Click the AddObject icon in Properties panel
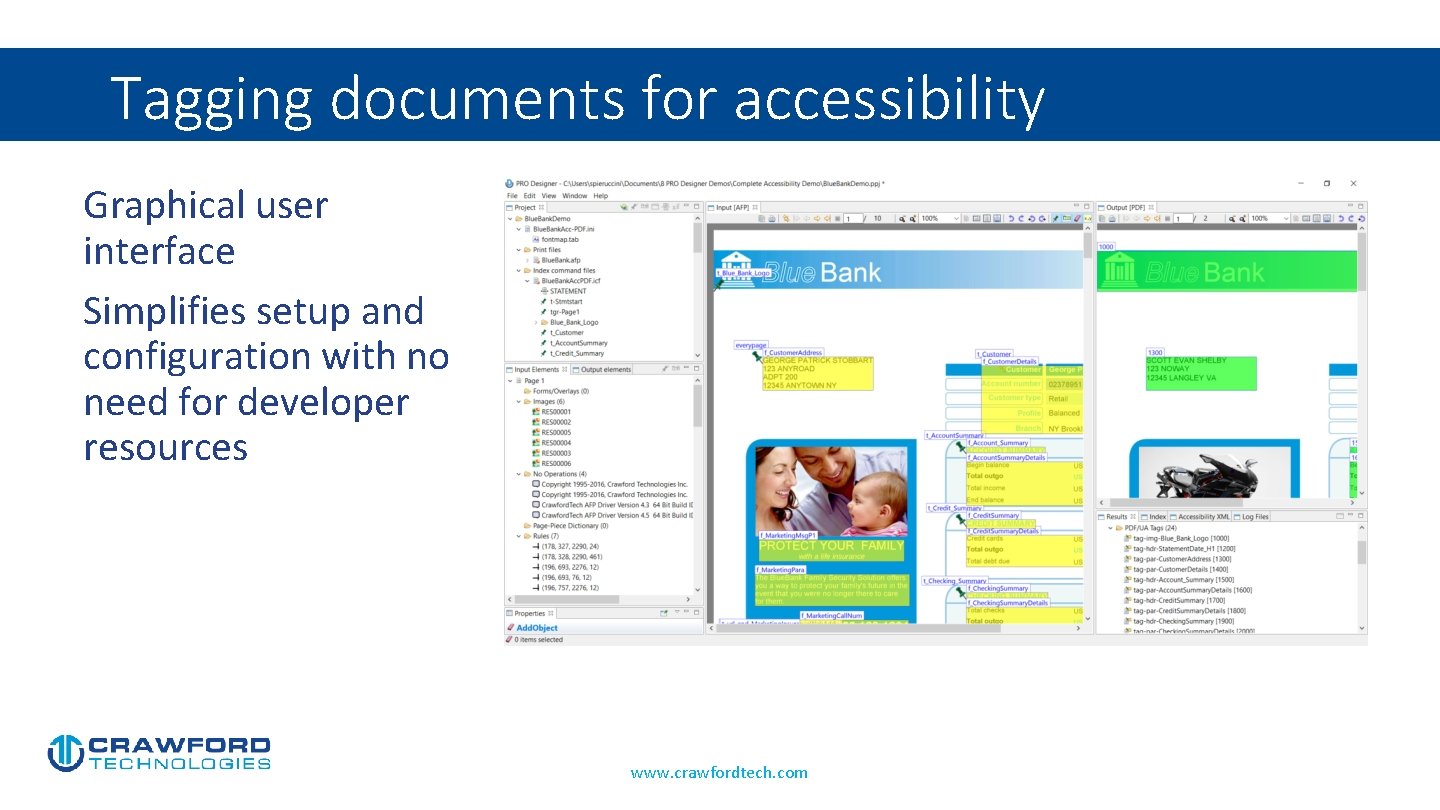Image resolution: width=1440 pixels, height=810 pixels. pyautogui.click(x=511, y=627)
